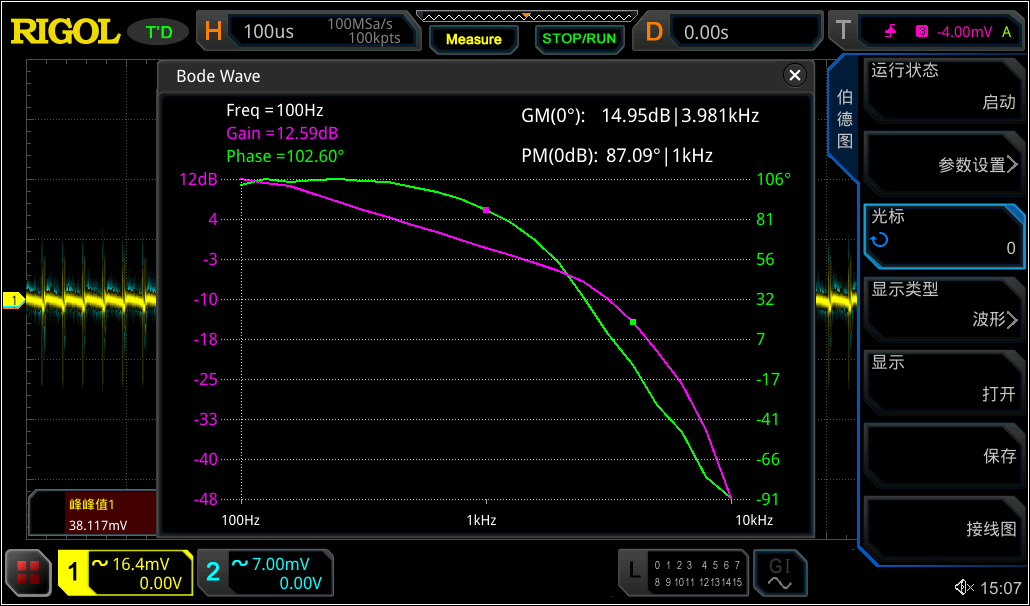Click the RIGOL logo
The image size is (1030, 606).
[x=64, y=31]
